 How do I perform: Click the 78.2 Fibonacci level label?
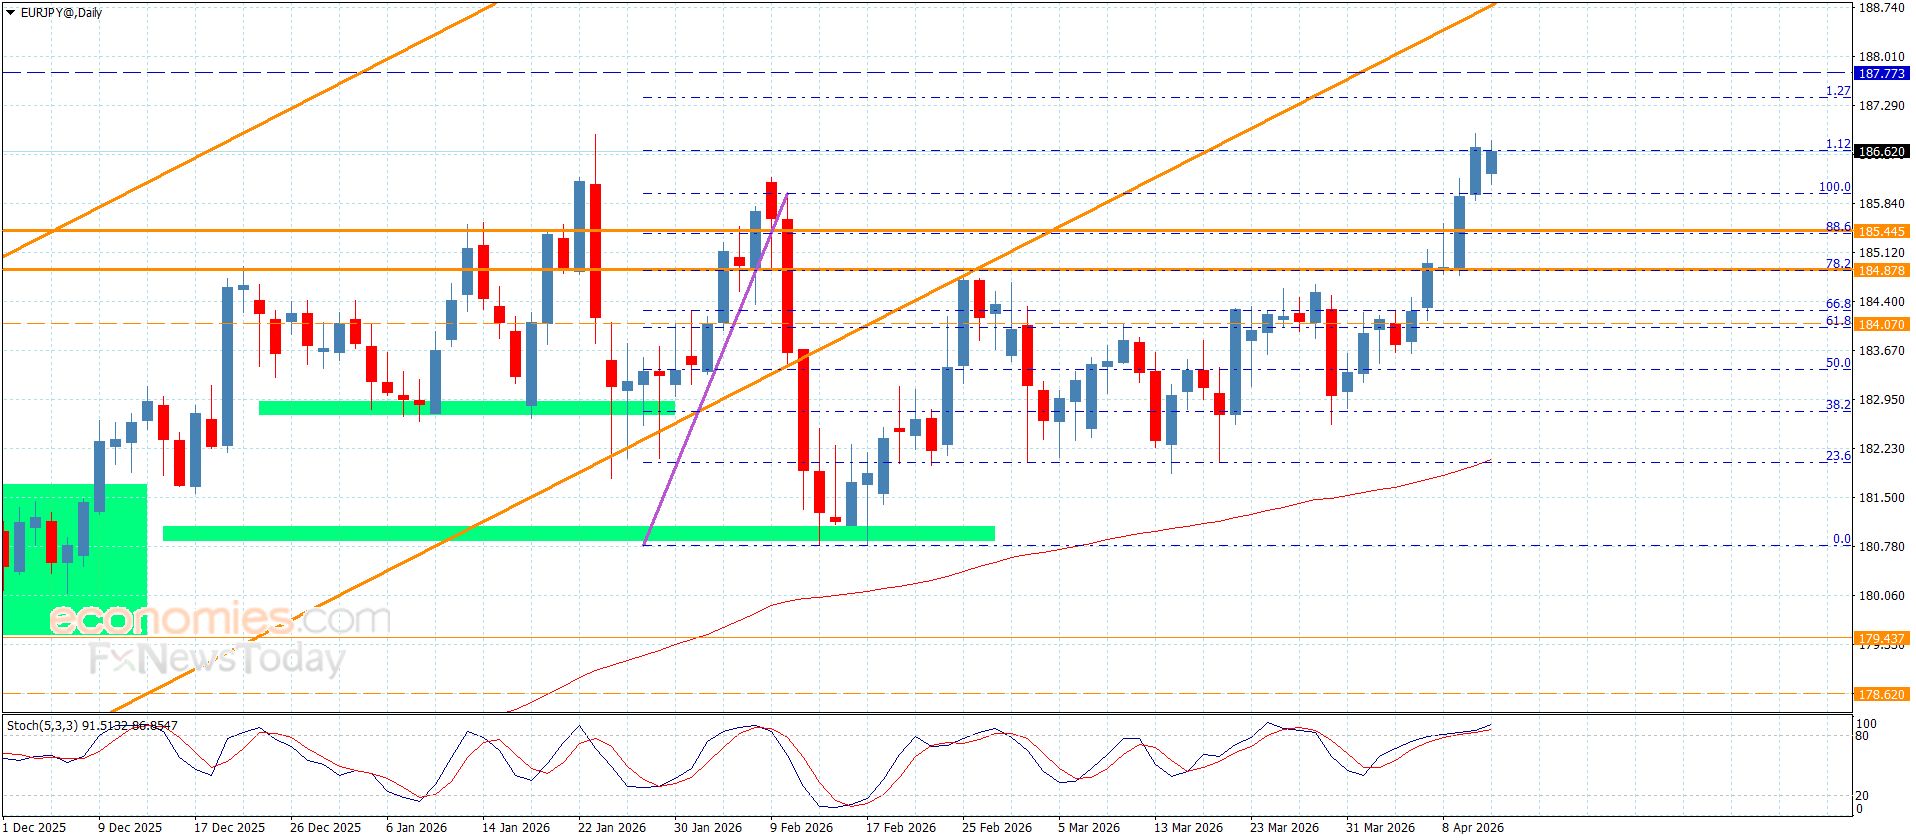pos(1838,264)
